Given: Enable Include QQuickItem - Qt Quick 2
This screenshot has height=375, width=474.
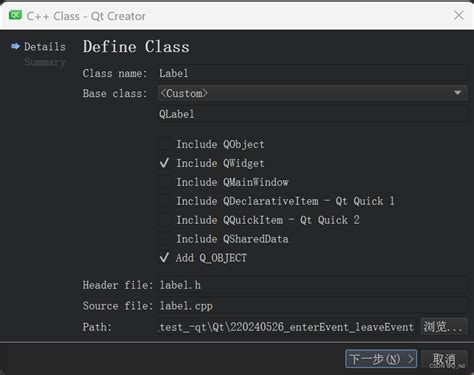Looking at the screenshot, I should (x=164, y=220).
